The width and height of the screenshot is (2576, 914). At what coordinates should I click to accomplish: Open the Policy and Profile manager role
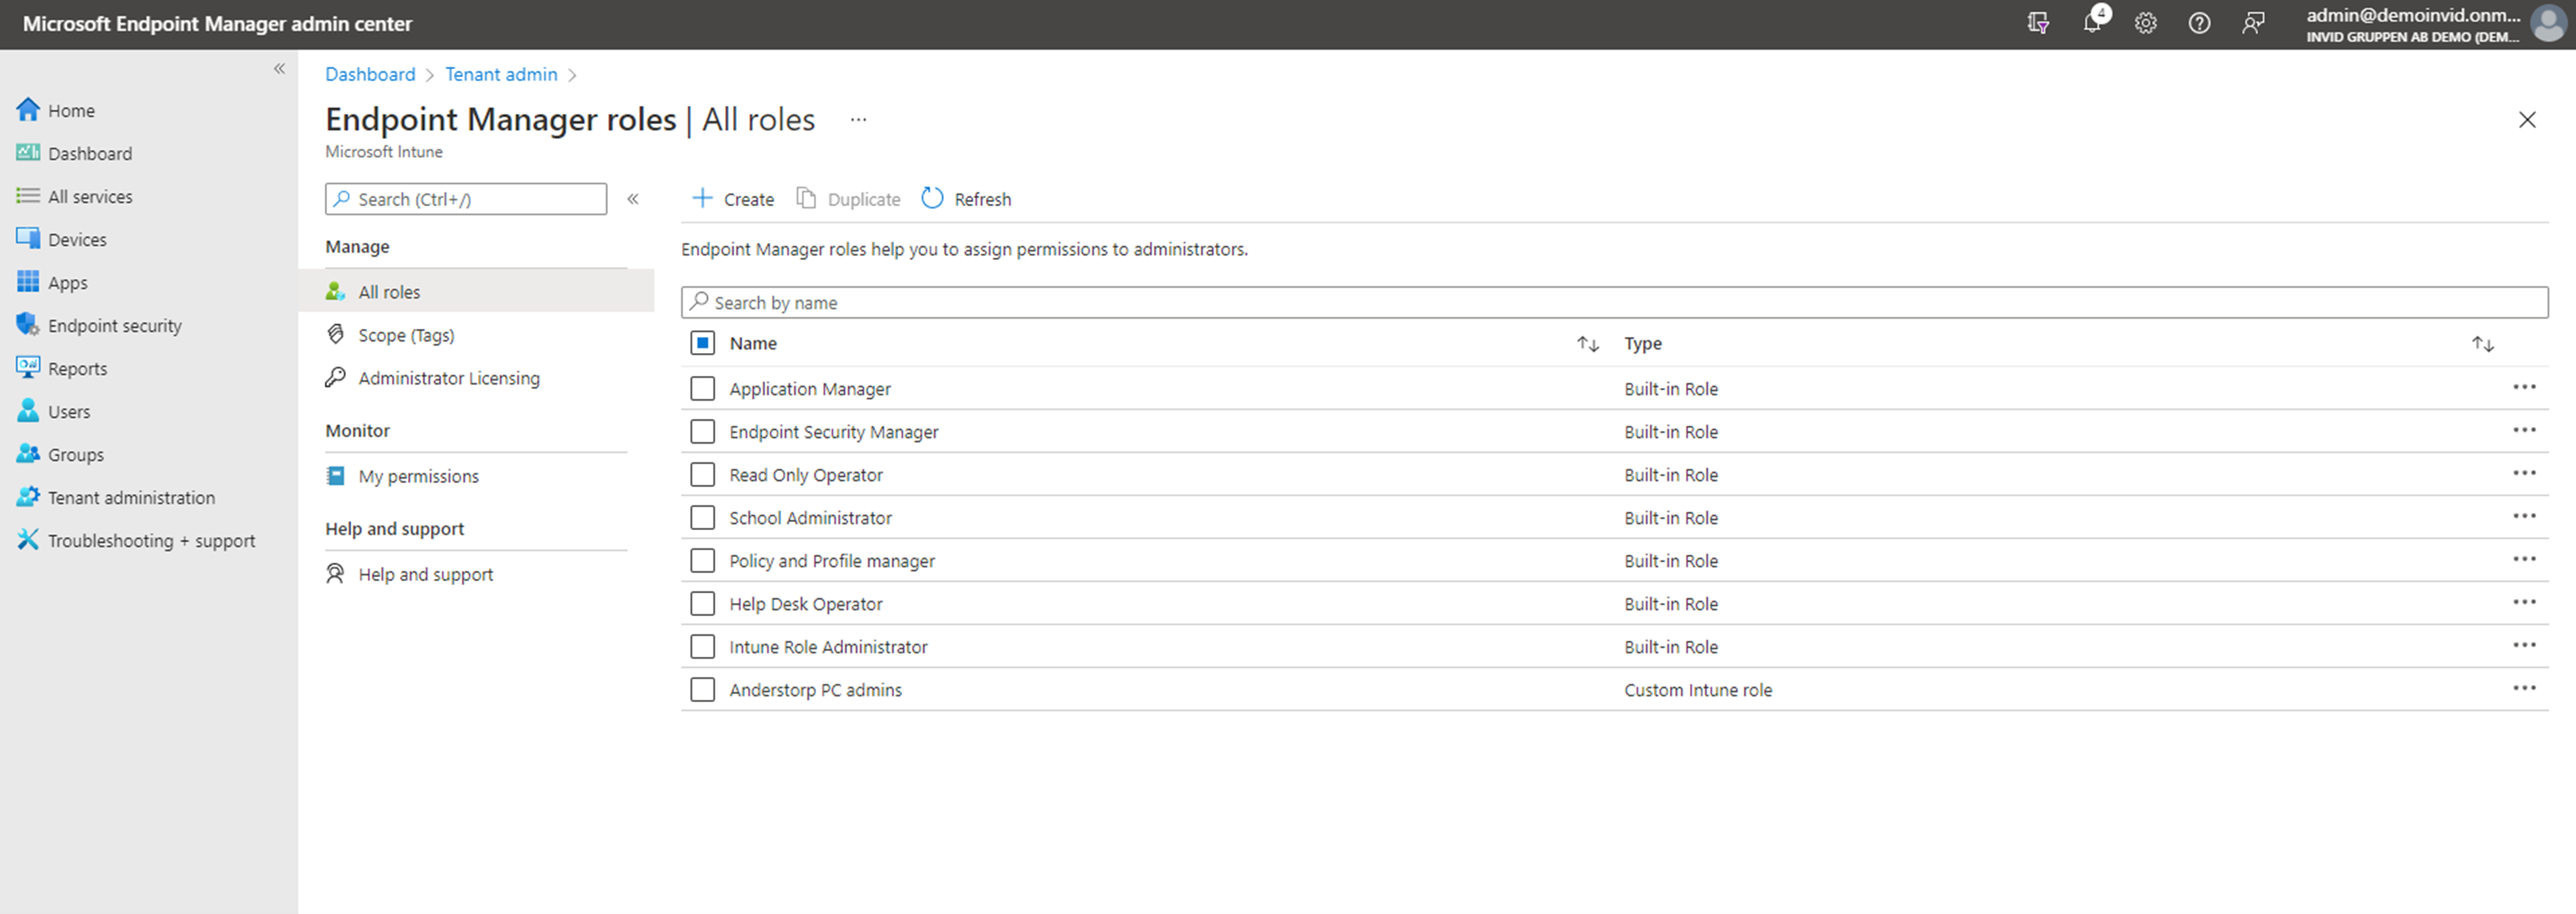click(x=832, y=561)
